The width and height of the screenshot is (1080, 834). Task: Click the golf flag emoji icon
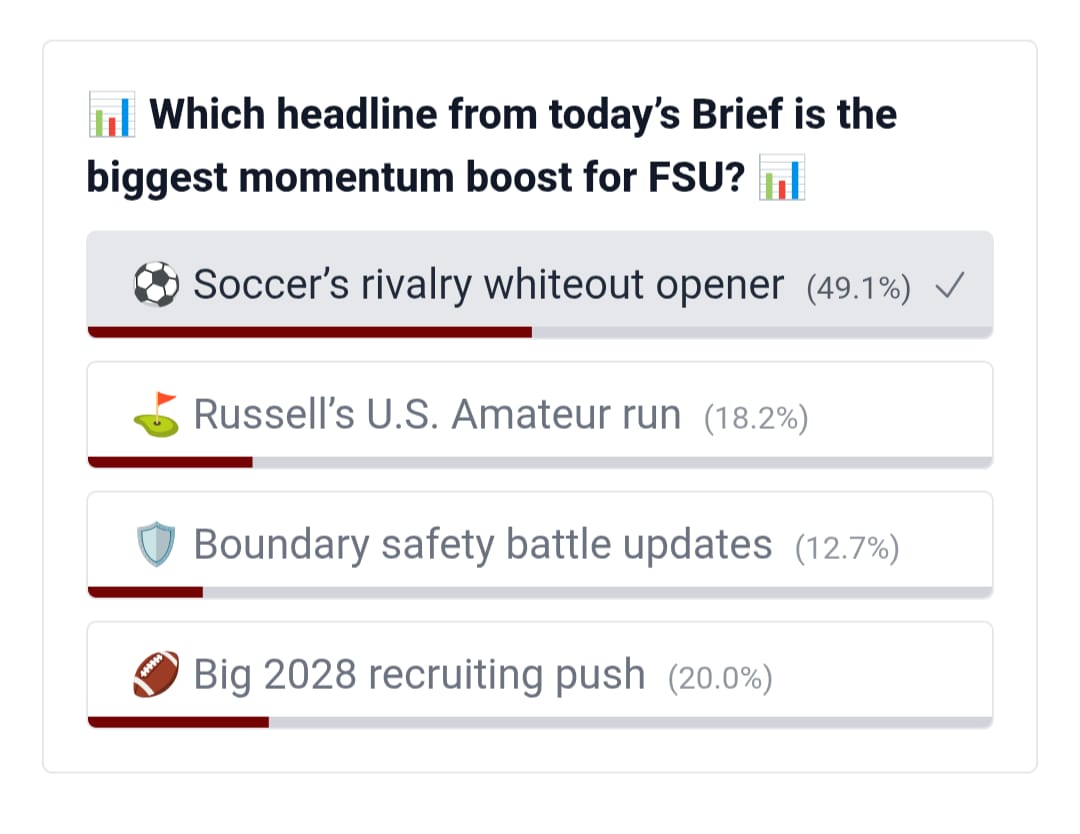(x=156, y=415)
